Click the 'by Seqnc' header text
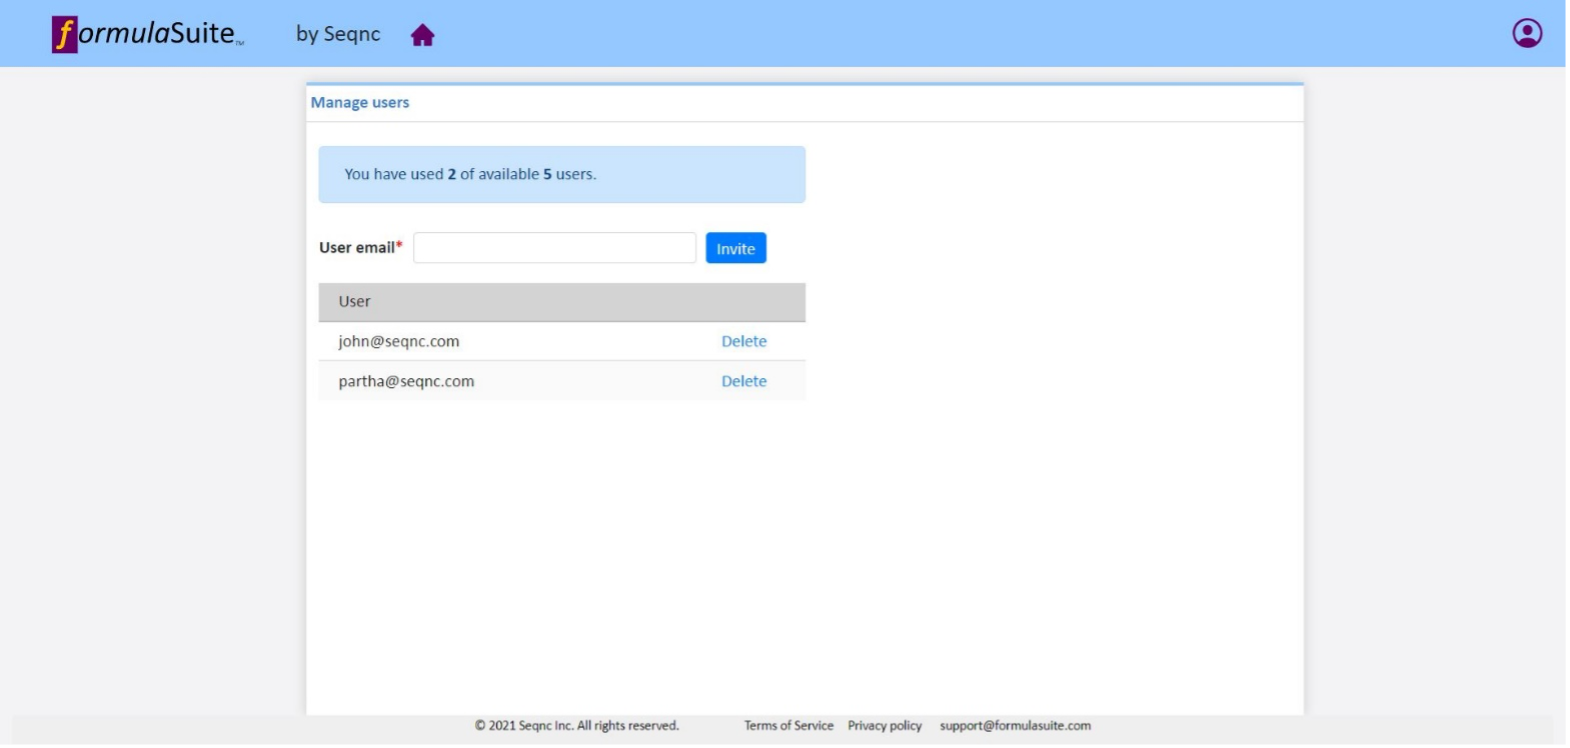This screenshot has height=748, width=1570. tap(338, 34)
